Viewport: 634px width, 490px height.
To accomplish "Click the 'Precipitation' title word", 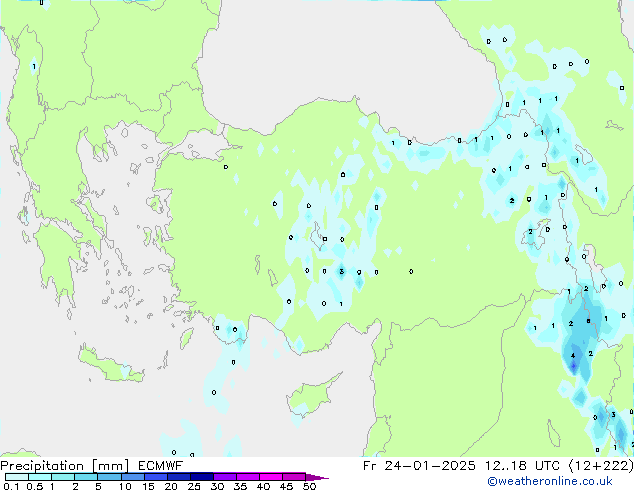I will 42,466.
